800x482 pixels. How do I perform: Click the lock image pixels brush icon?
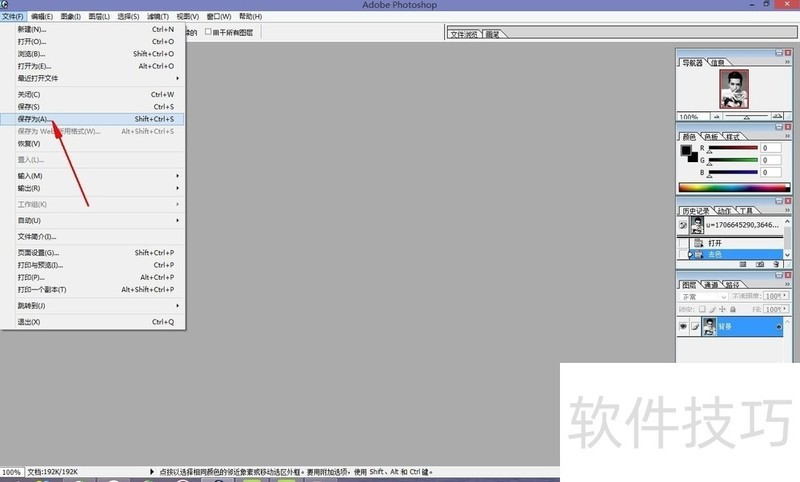[x=713, y=309]
